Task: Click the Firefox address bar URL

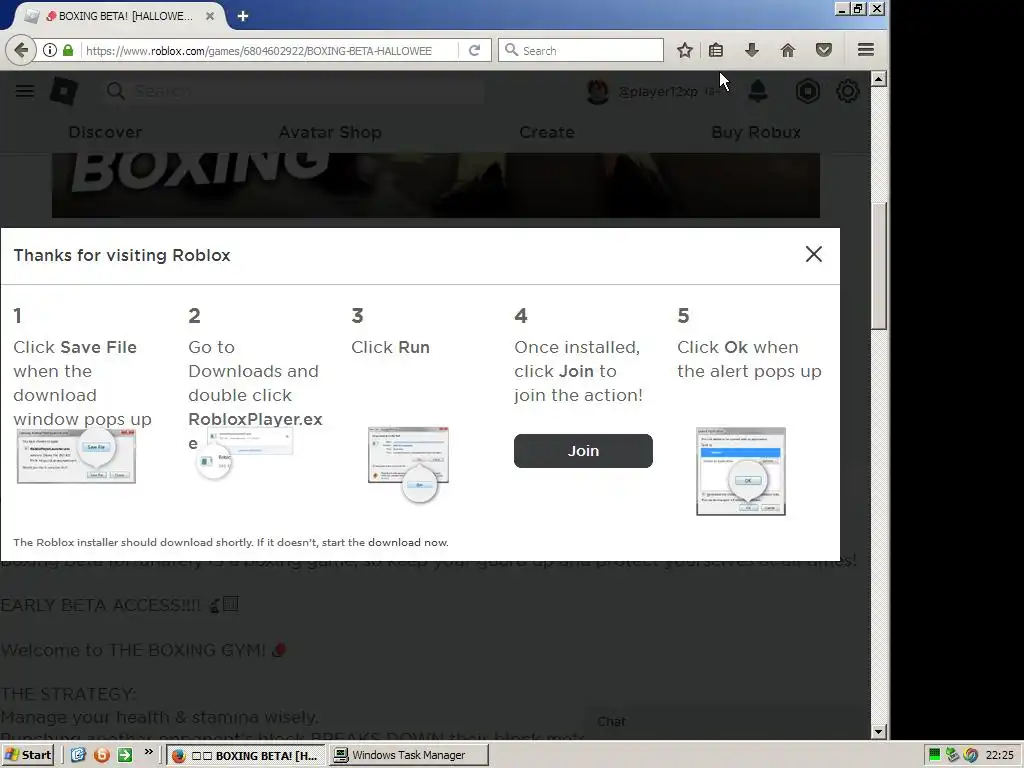Action: coord(259,51)
